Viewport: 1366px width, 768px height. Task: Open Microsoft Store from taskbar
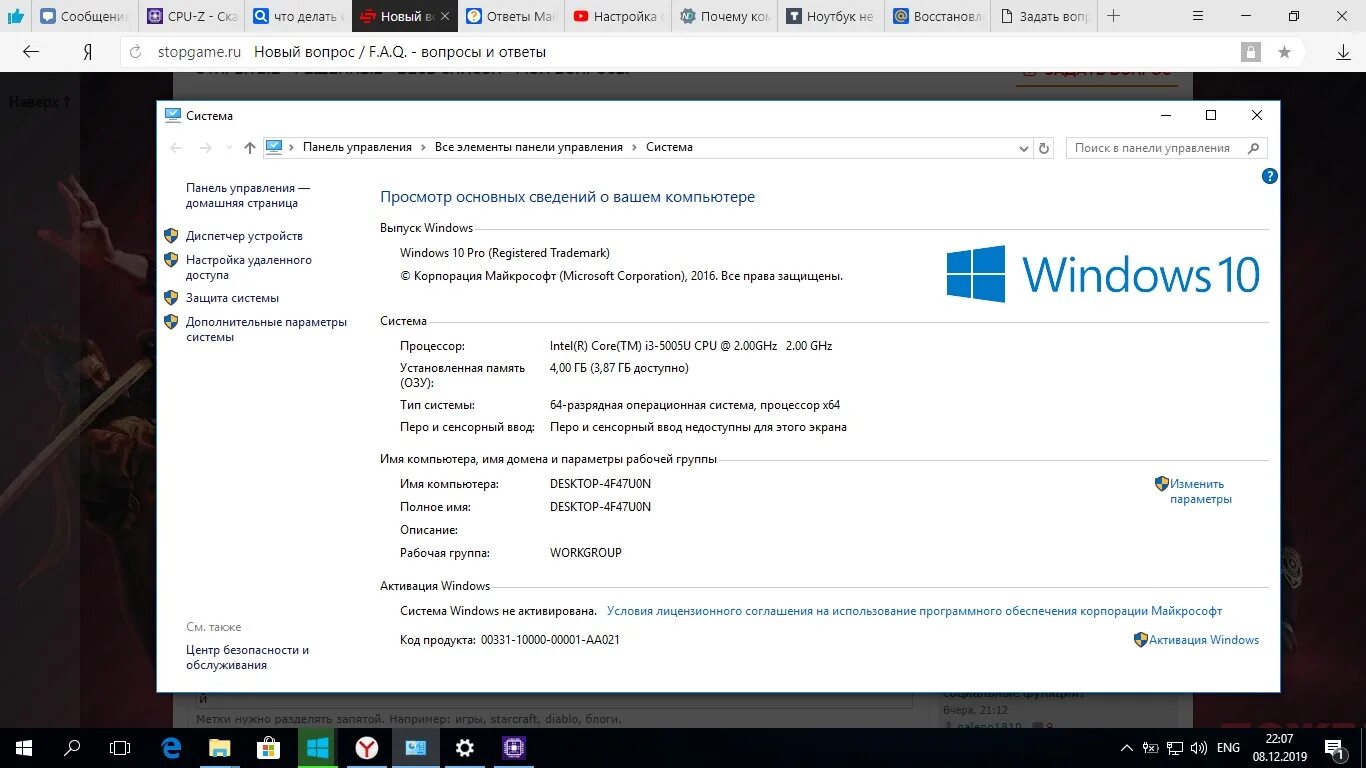pyautogui.click(x=269, y=748)
